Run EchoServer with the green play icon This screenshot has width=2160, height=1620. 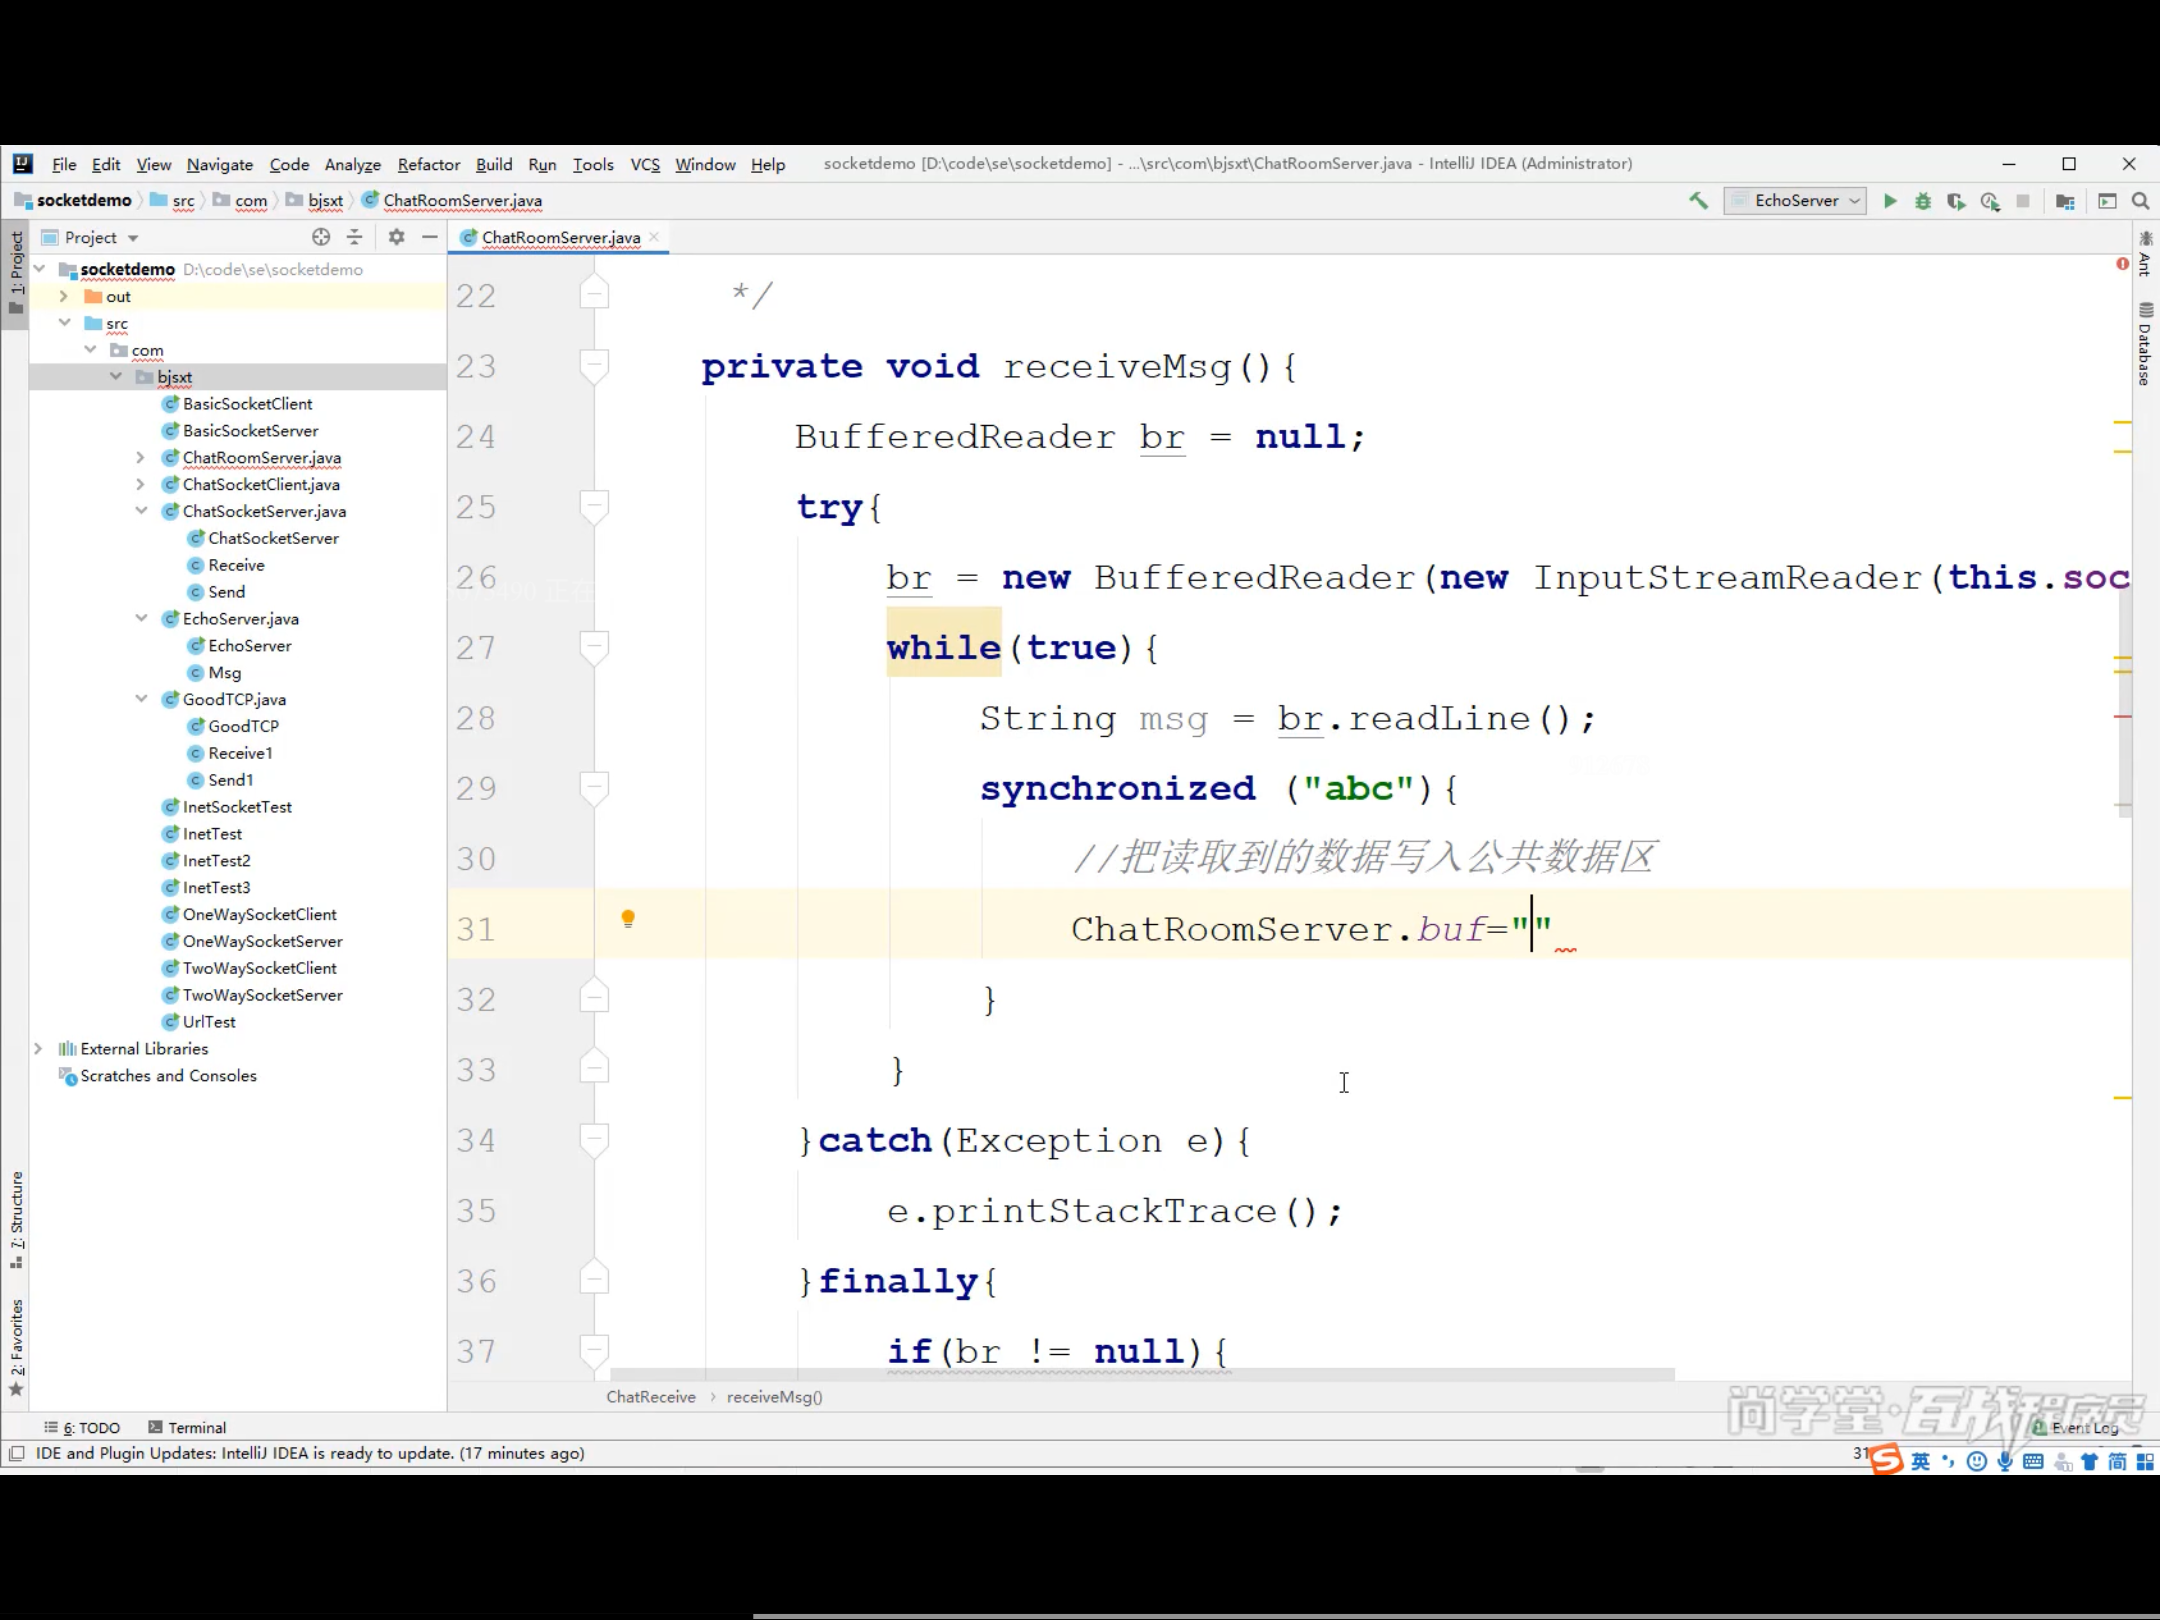coord(1890,201)
